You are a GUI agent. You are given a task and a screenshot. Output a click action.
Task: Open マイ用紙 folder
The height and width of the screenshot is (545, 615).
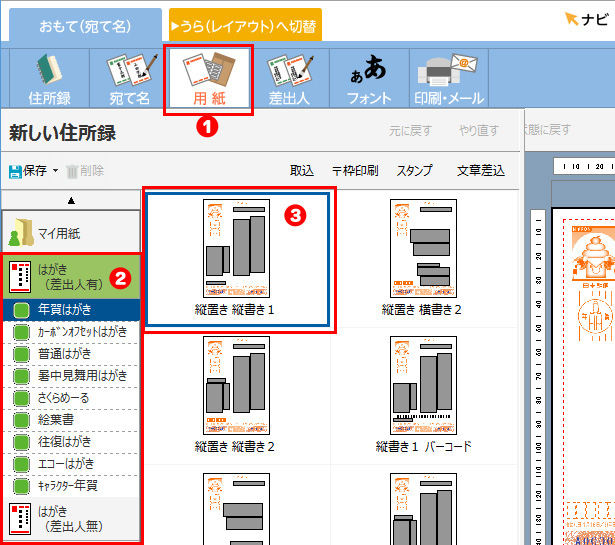click(x=71, y=233)
